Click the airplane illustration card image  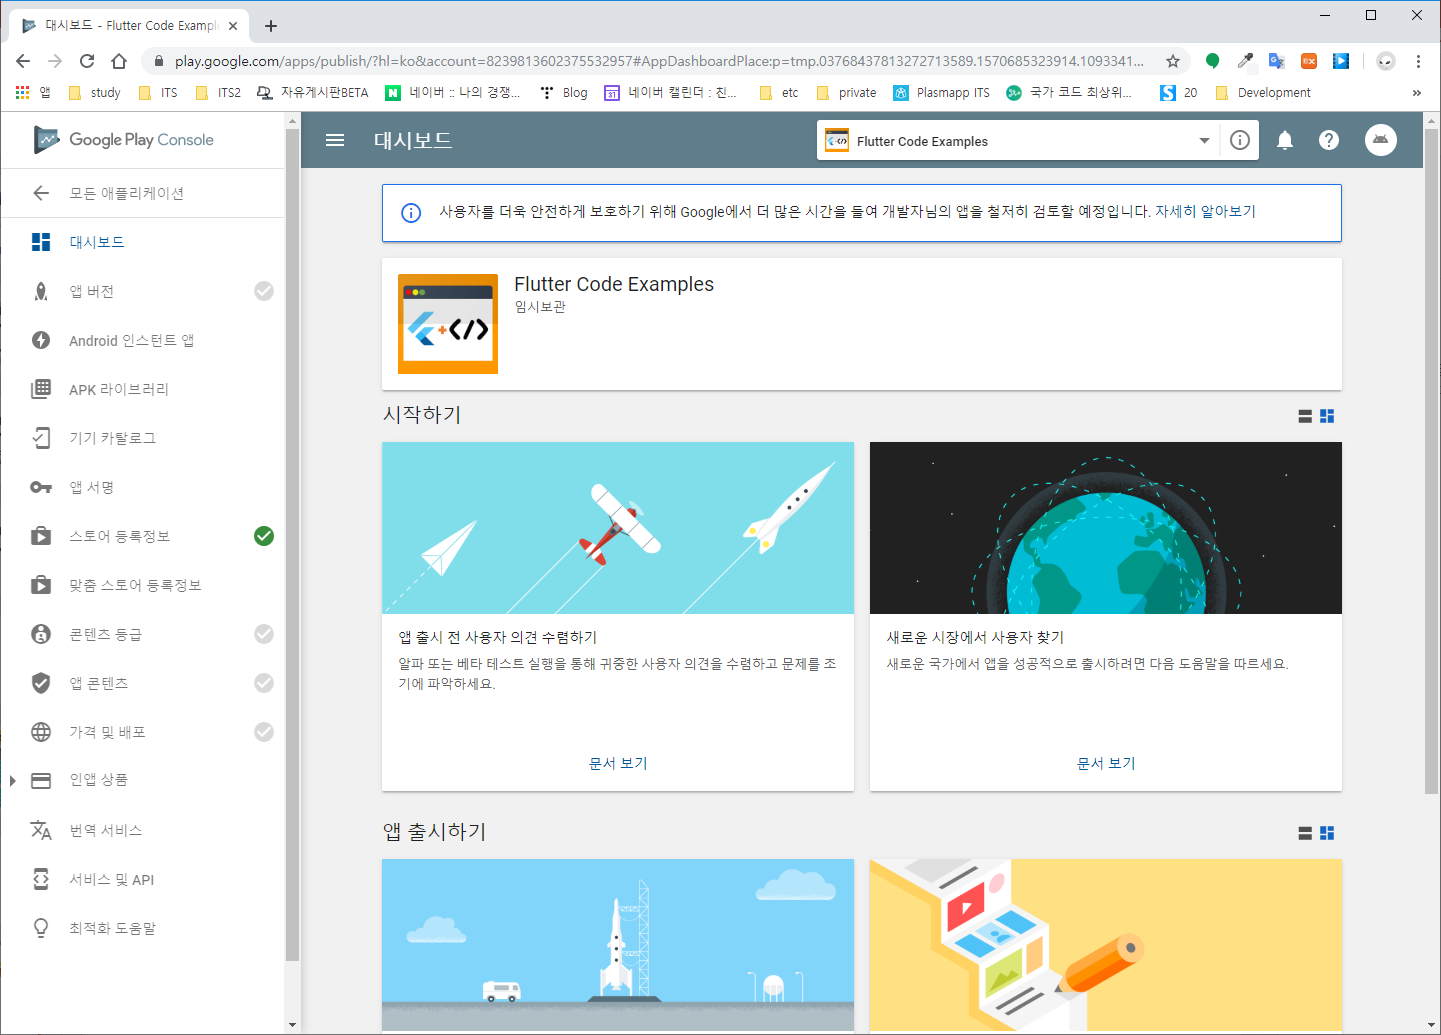[x=618, y=528]
